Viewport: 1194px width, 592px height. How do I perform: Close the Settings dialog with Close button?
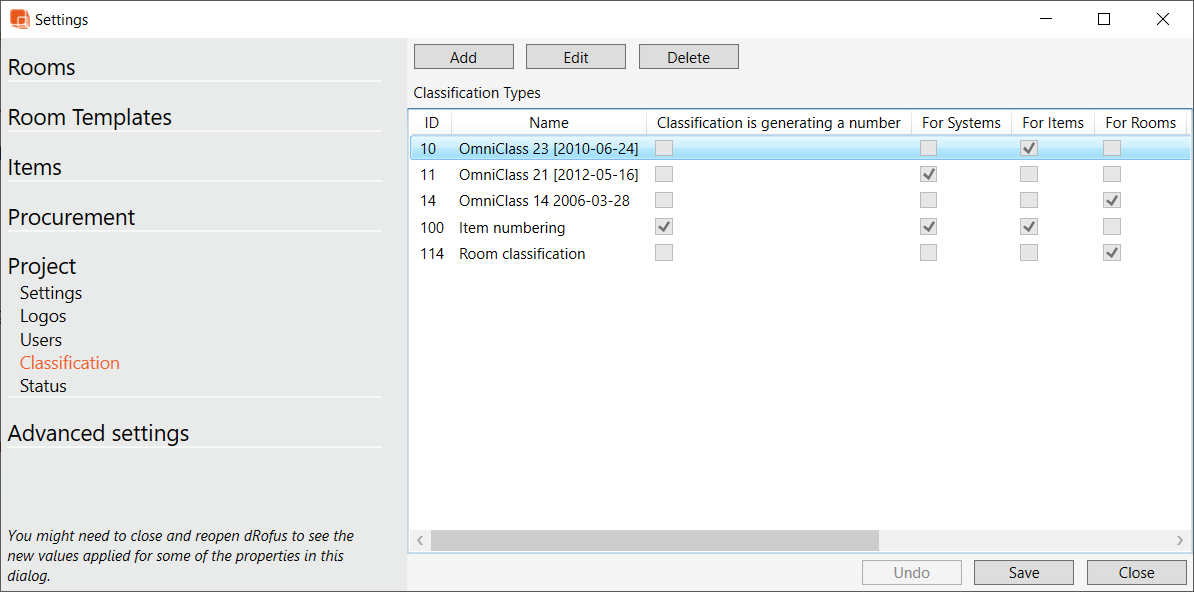point(1137,573)
